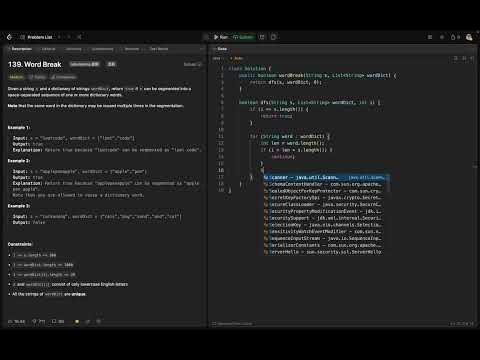Click the "139. Word Break" title
Image resolution: width=480 pixels, height=360 pixels.
[x=35, y=64]
